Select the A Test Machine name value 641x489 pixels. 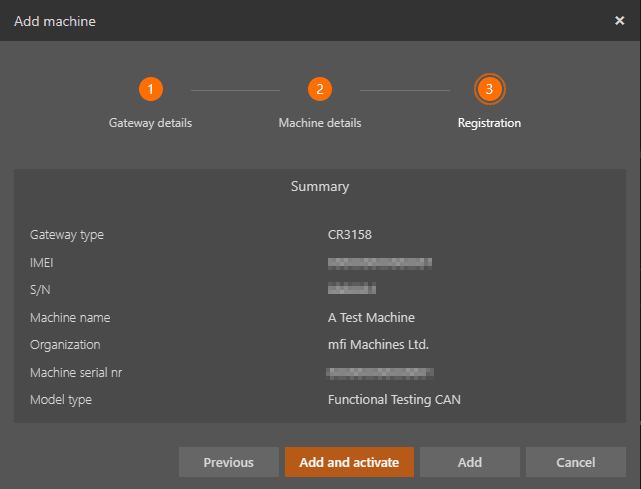pos(371,317)
